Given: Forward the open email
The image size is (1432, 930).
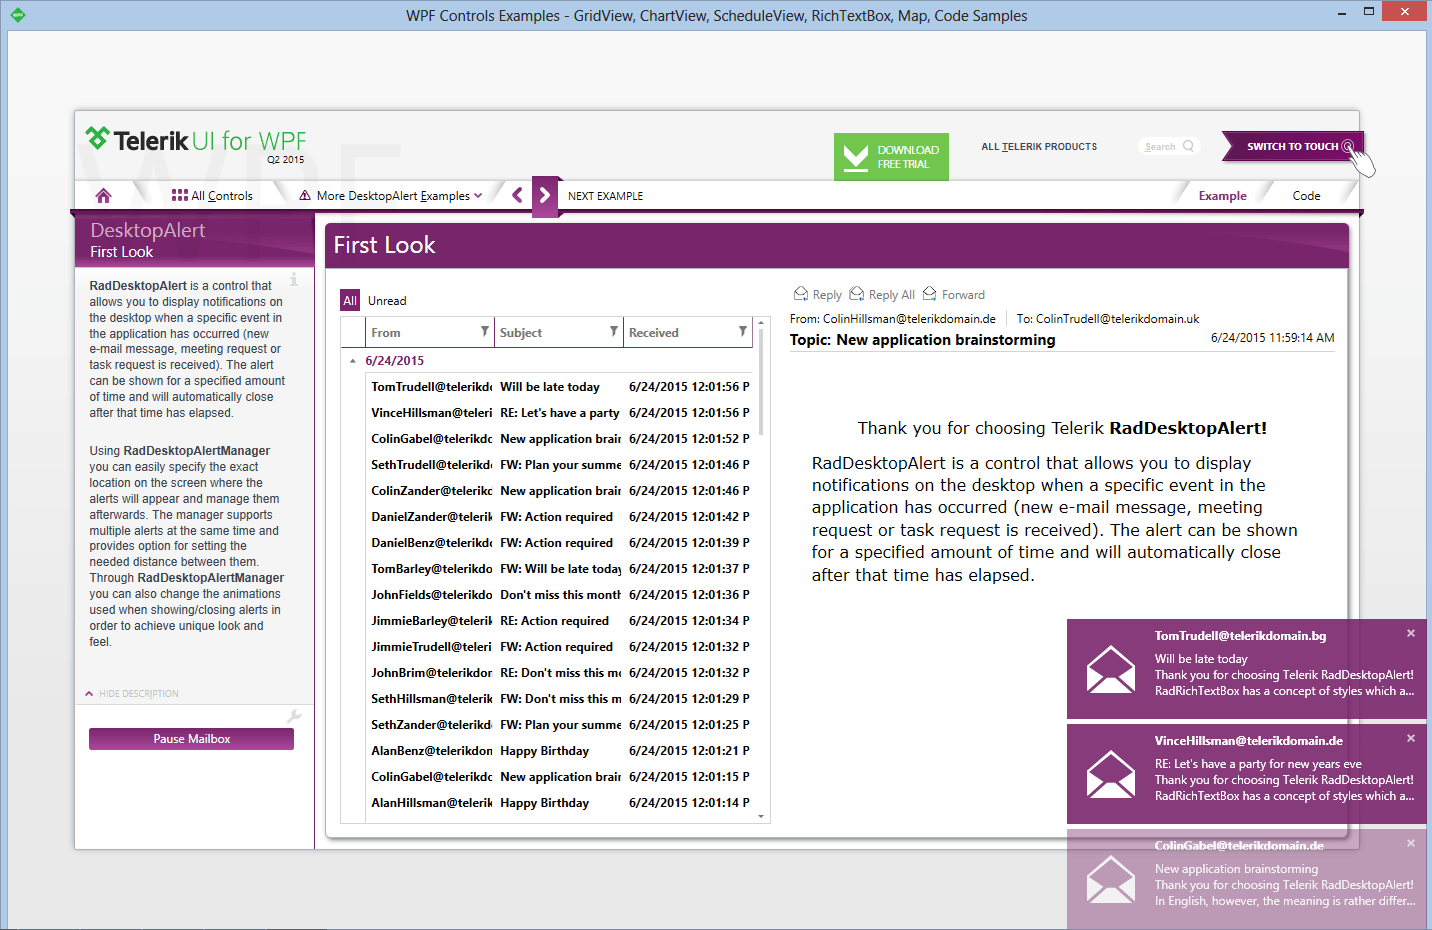Looking at the screenshot, I should pyautogui.click(x=954, y=294).
